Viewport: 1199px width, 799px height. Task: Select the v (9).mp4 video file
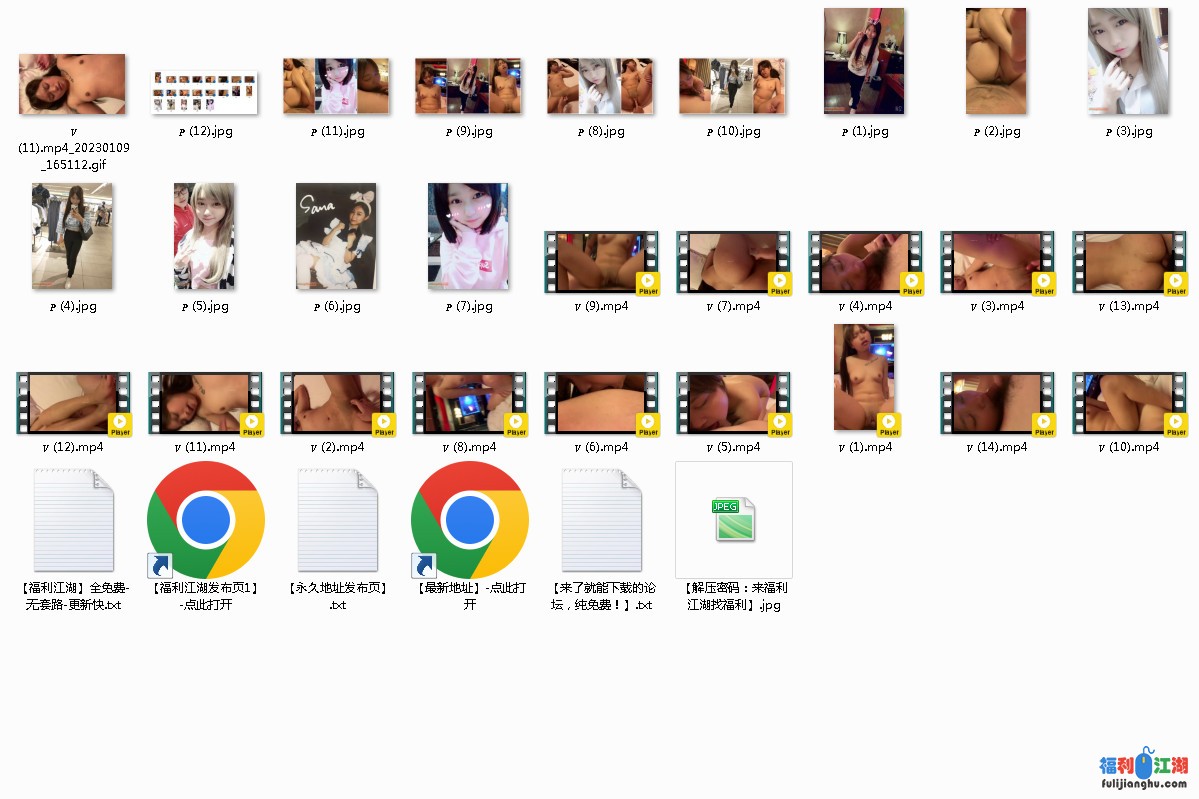(x=601, y=263)
